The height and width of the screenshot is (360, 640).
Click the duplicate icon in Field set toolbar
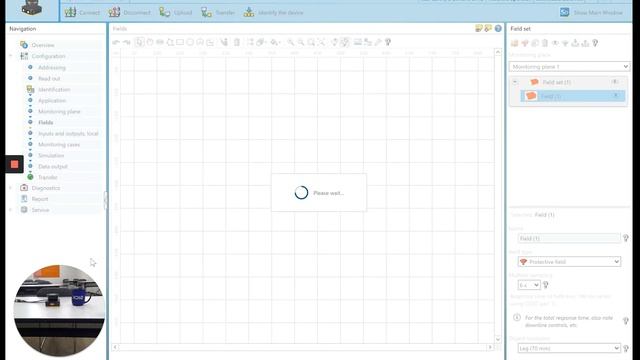point(535,43)
